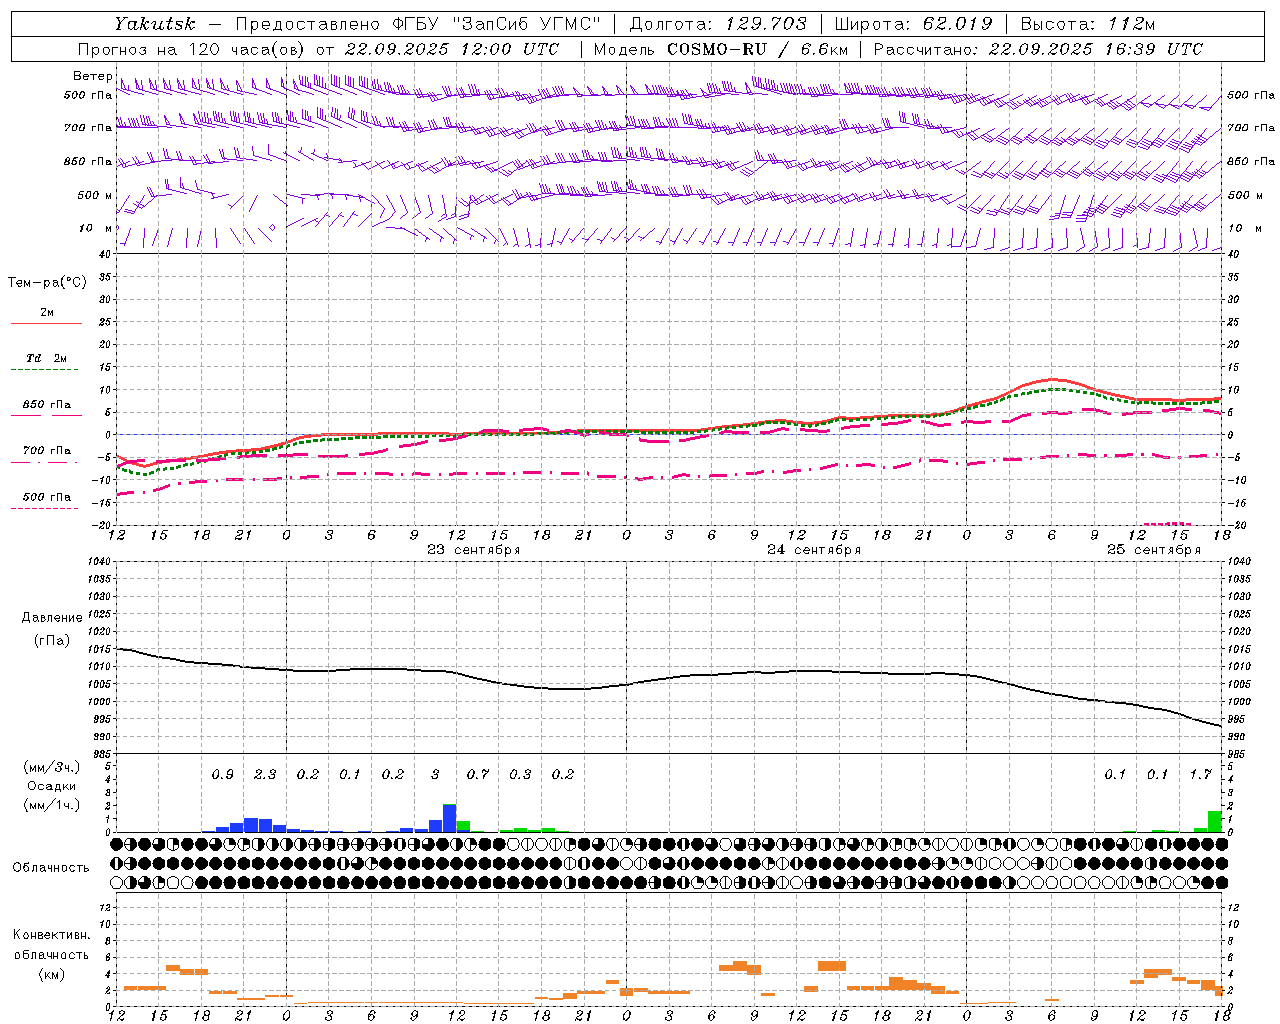Viewport: 1280px width, 1024px height.
Task: Click the Облачность cloud rows label
Action: (51, 867)
